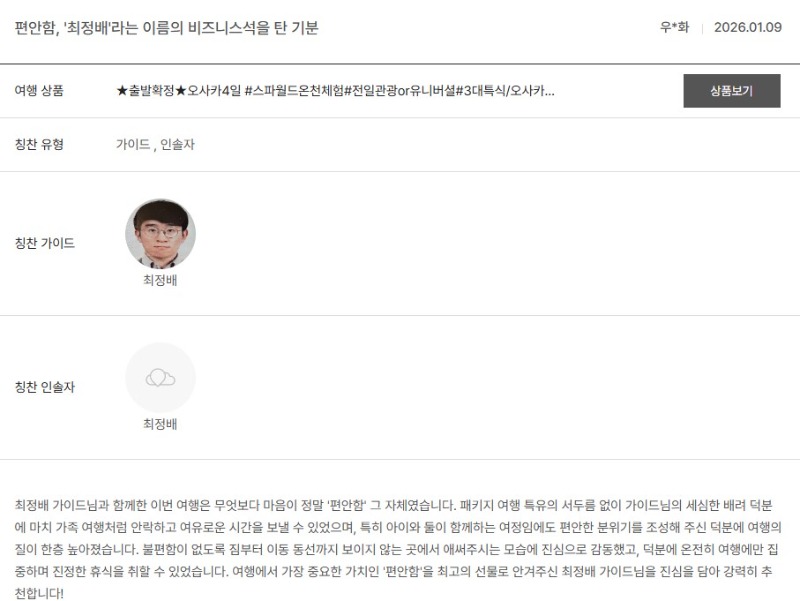Click 가이드 in the 칭찬 유형 row
Viewport: 800px width, 601px height.
pos(132,144)
